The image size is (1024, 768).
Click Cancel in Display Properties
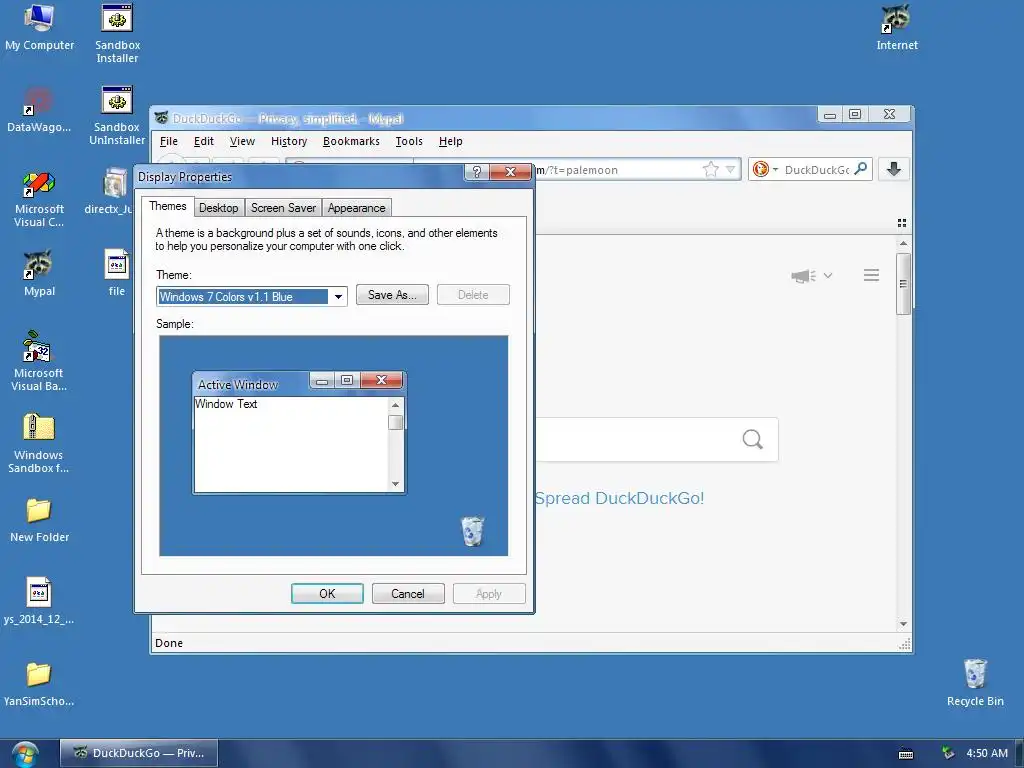408,594
